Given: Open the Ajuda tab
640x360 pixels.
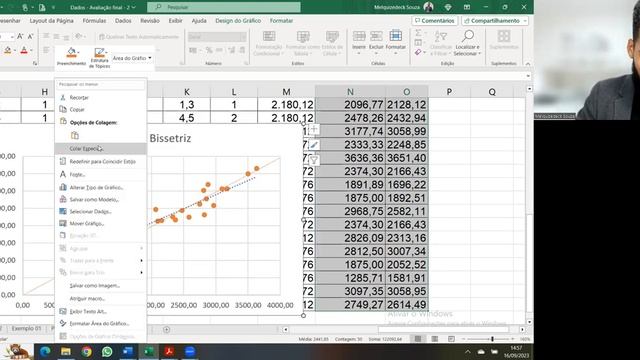Looking at the screenshot, I should click(x=199, y=20).
